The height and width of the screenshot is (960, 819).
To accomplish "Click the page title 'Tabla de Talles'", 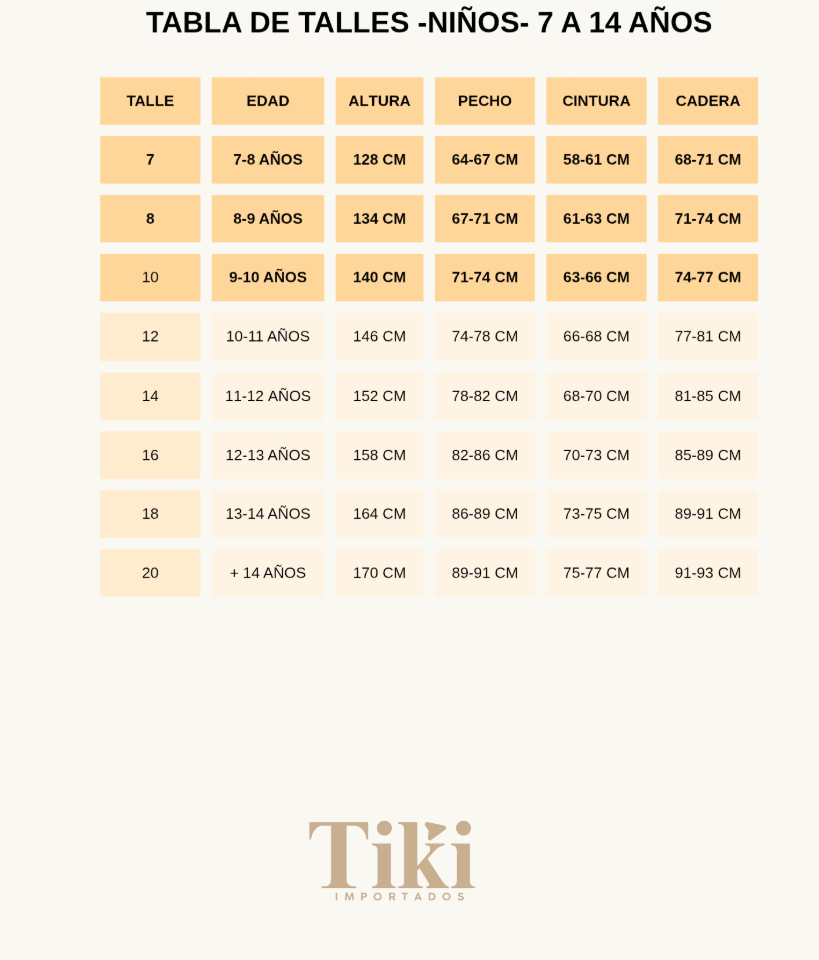I will pos(429,22).
